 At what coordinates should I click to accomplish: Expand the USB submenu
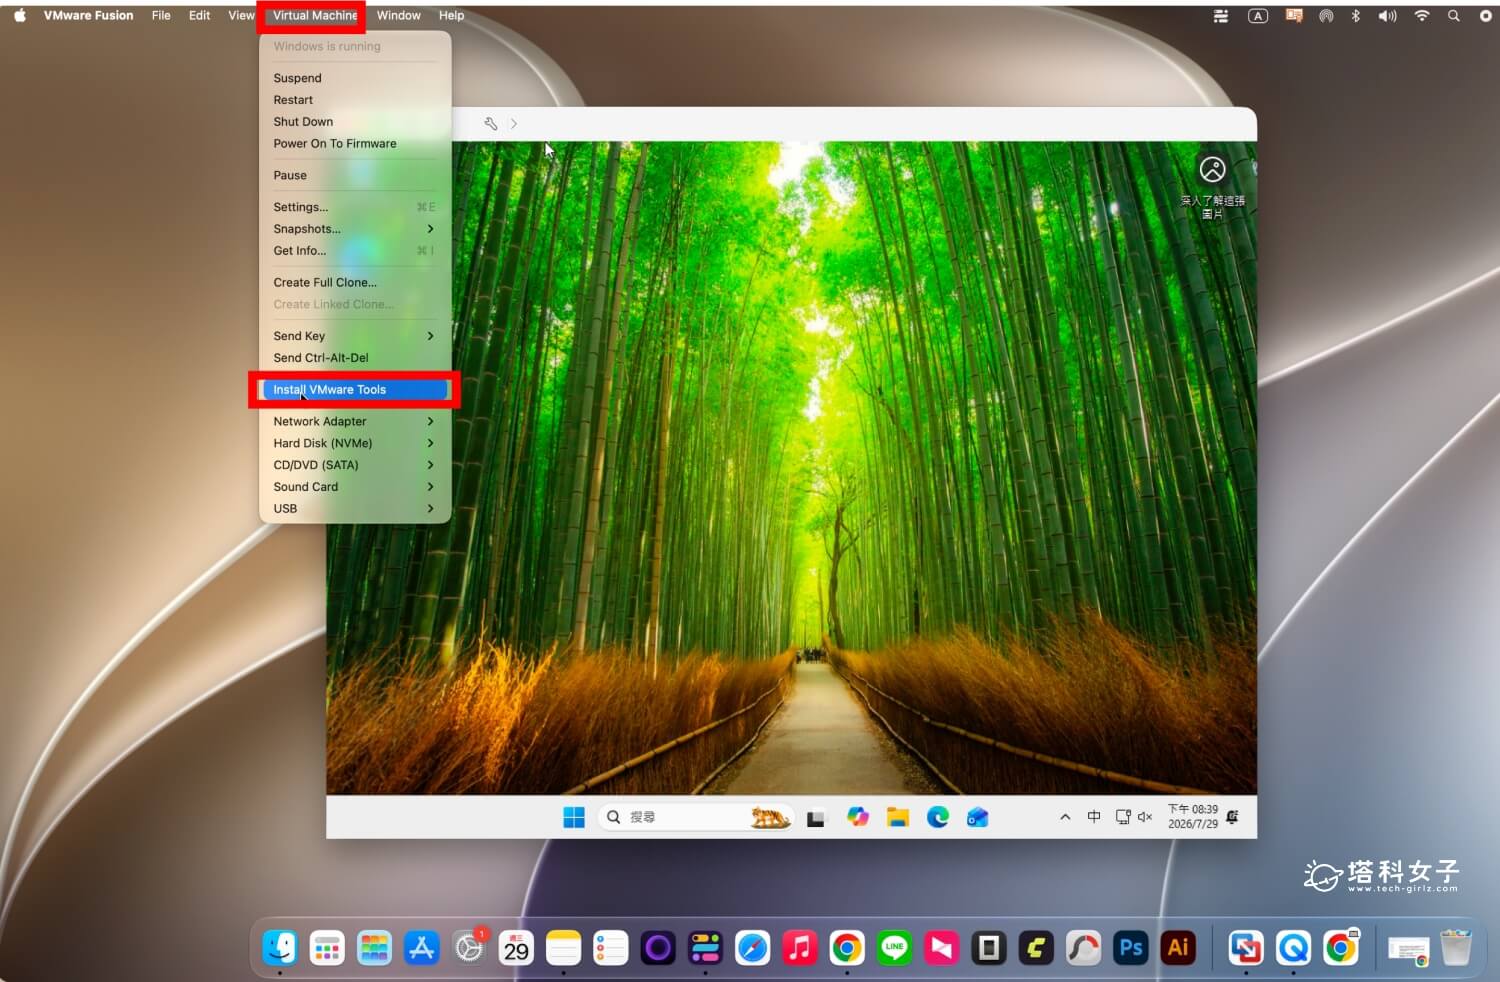tap(355, 509)
